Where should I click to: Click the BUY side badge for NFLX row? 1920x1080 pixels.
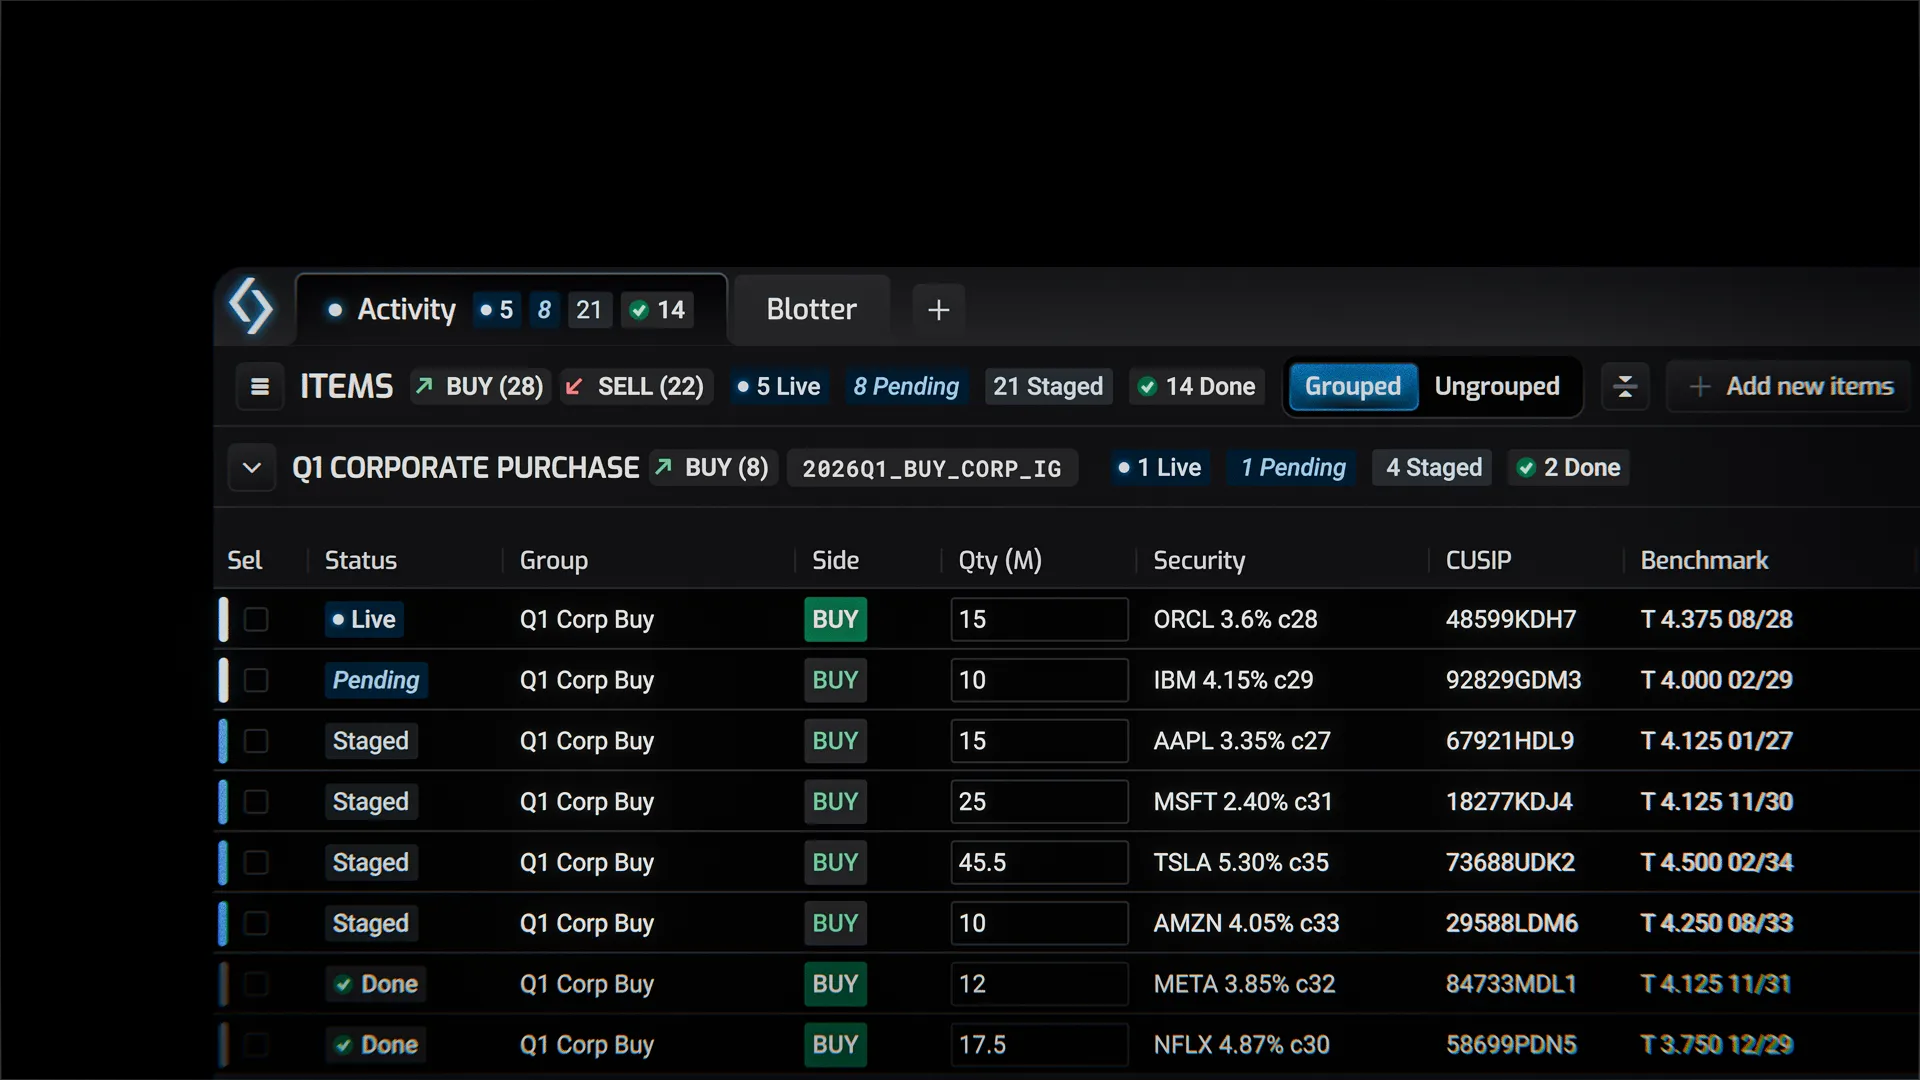tap(835, 1045)
